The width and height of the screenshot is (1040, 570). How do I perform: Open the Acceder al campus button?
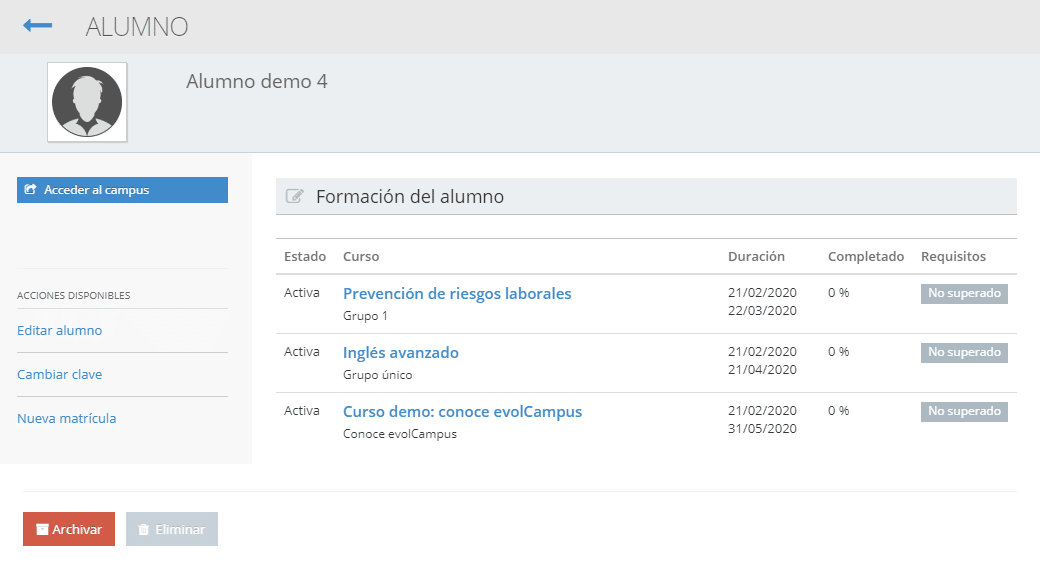pos(122,190)
